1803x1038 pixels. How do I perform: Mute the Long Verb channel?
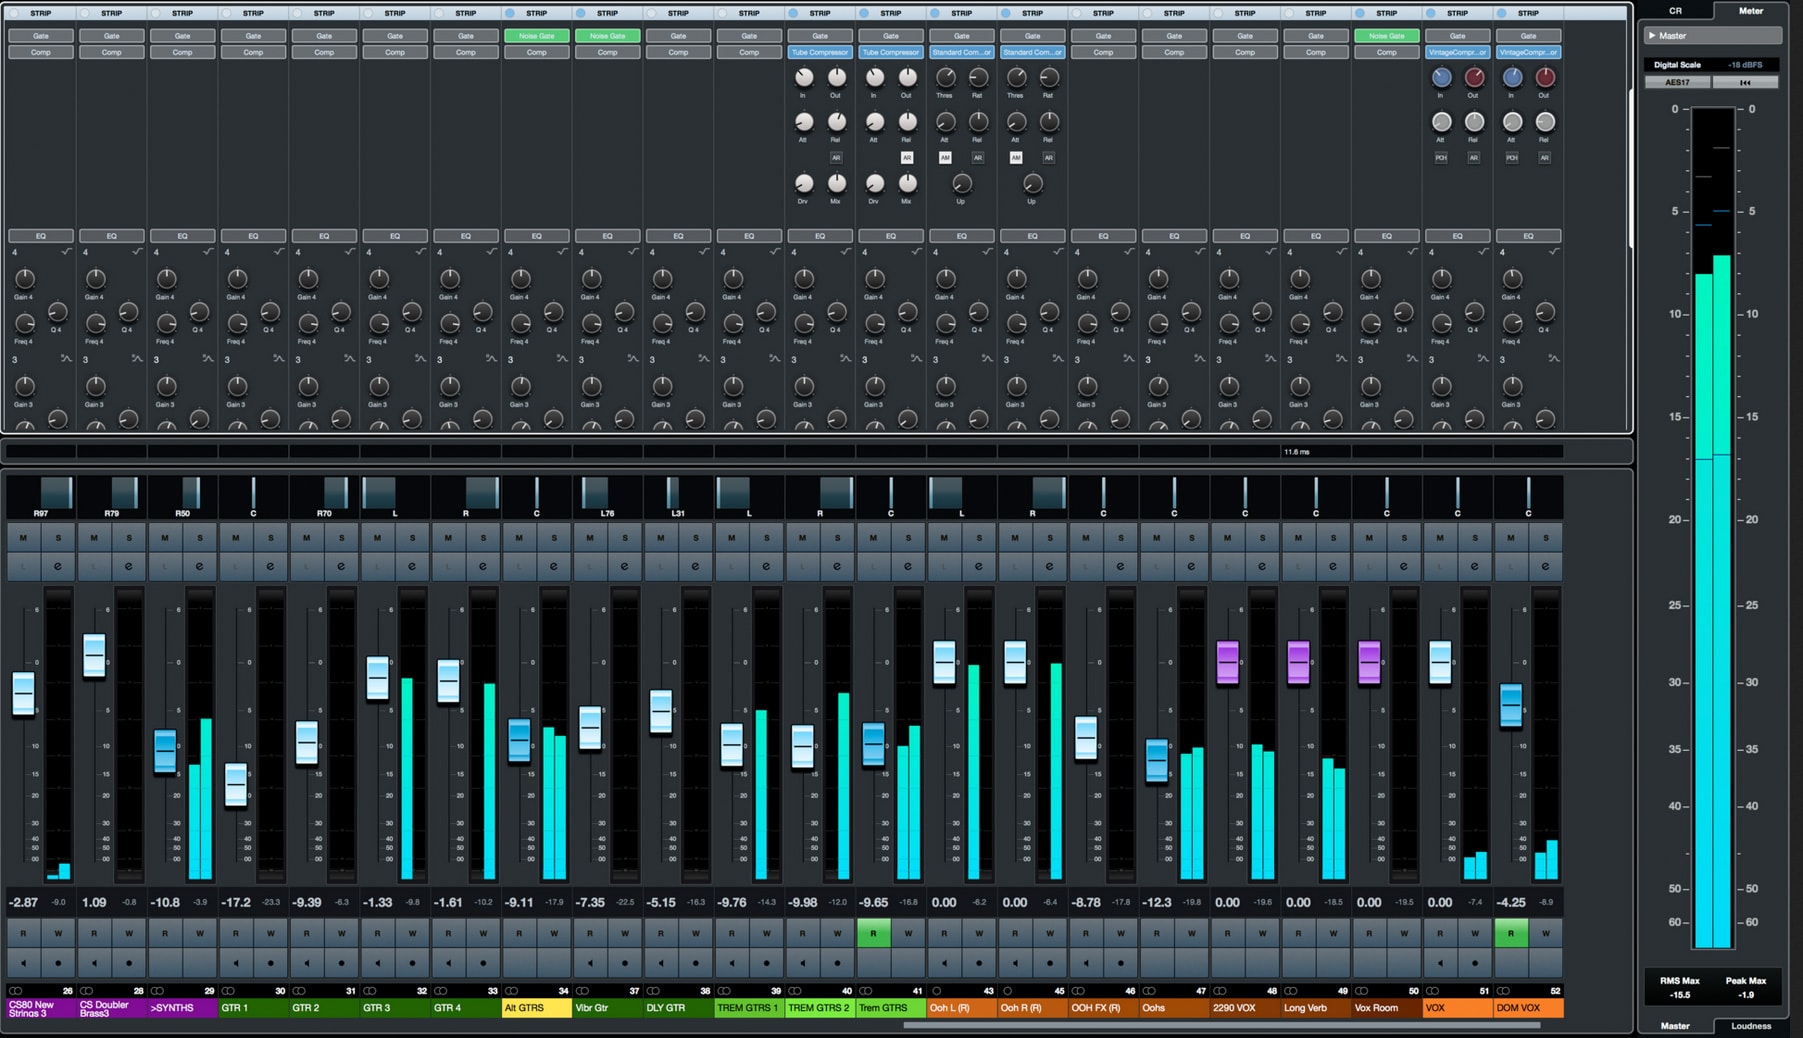tap(1298, 538)
